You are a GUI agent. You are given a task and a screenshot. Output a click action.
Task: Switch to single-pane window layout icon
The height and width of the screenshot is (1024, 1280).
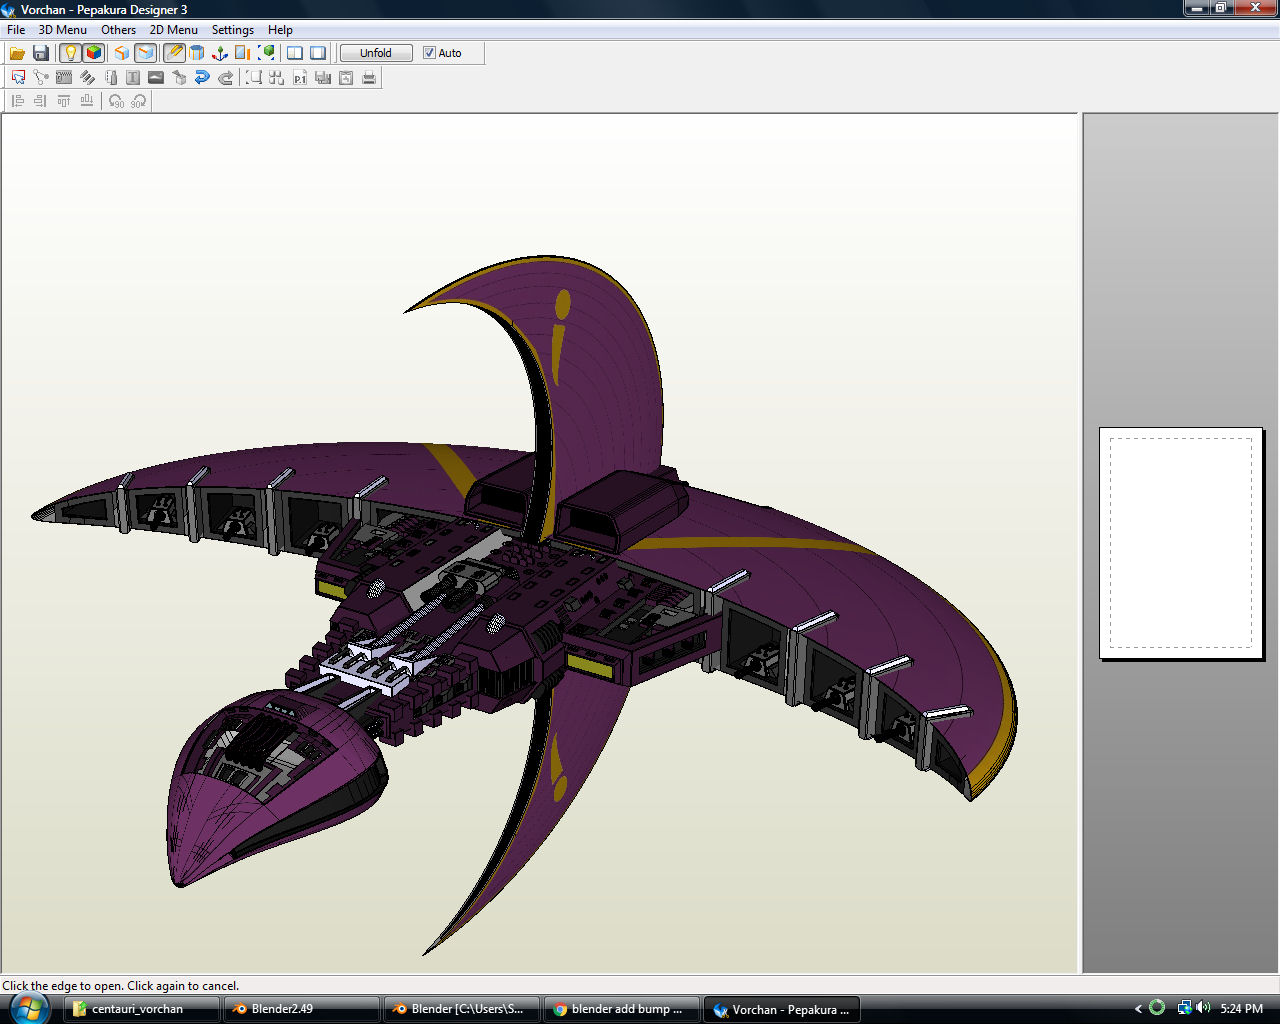pyautogui.click(x=318, y=53)
